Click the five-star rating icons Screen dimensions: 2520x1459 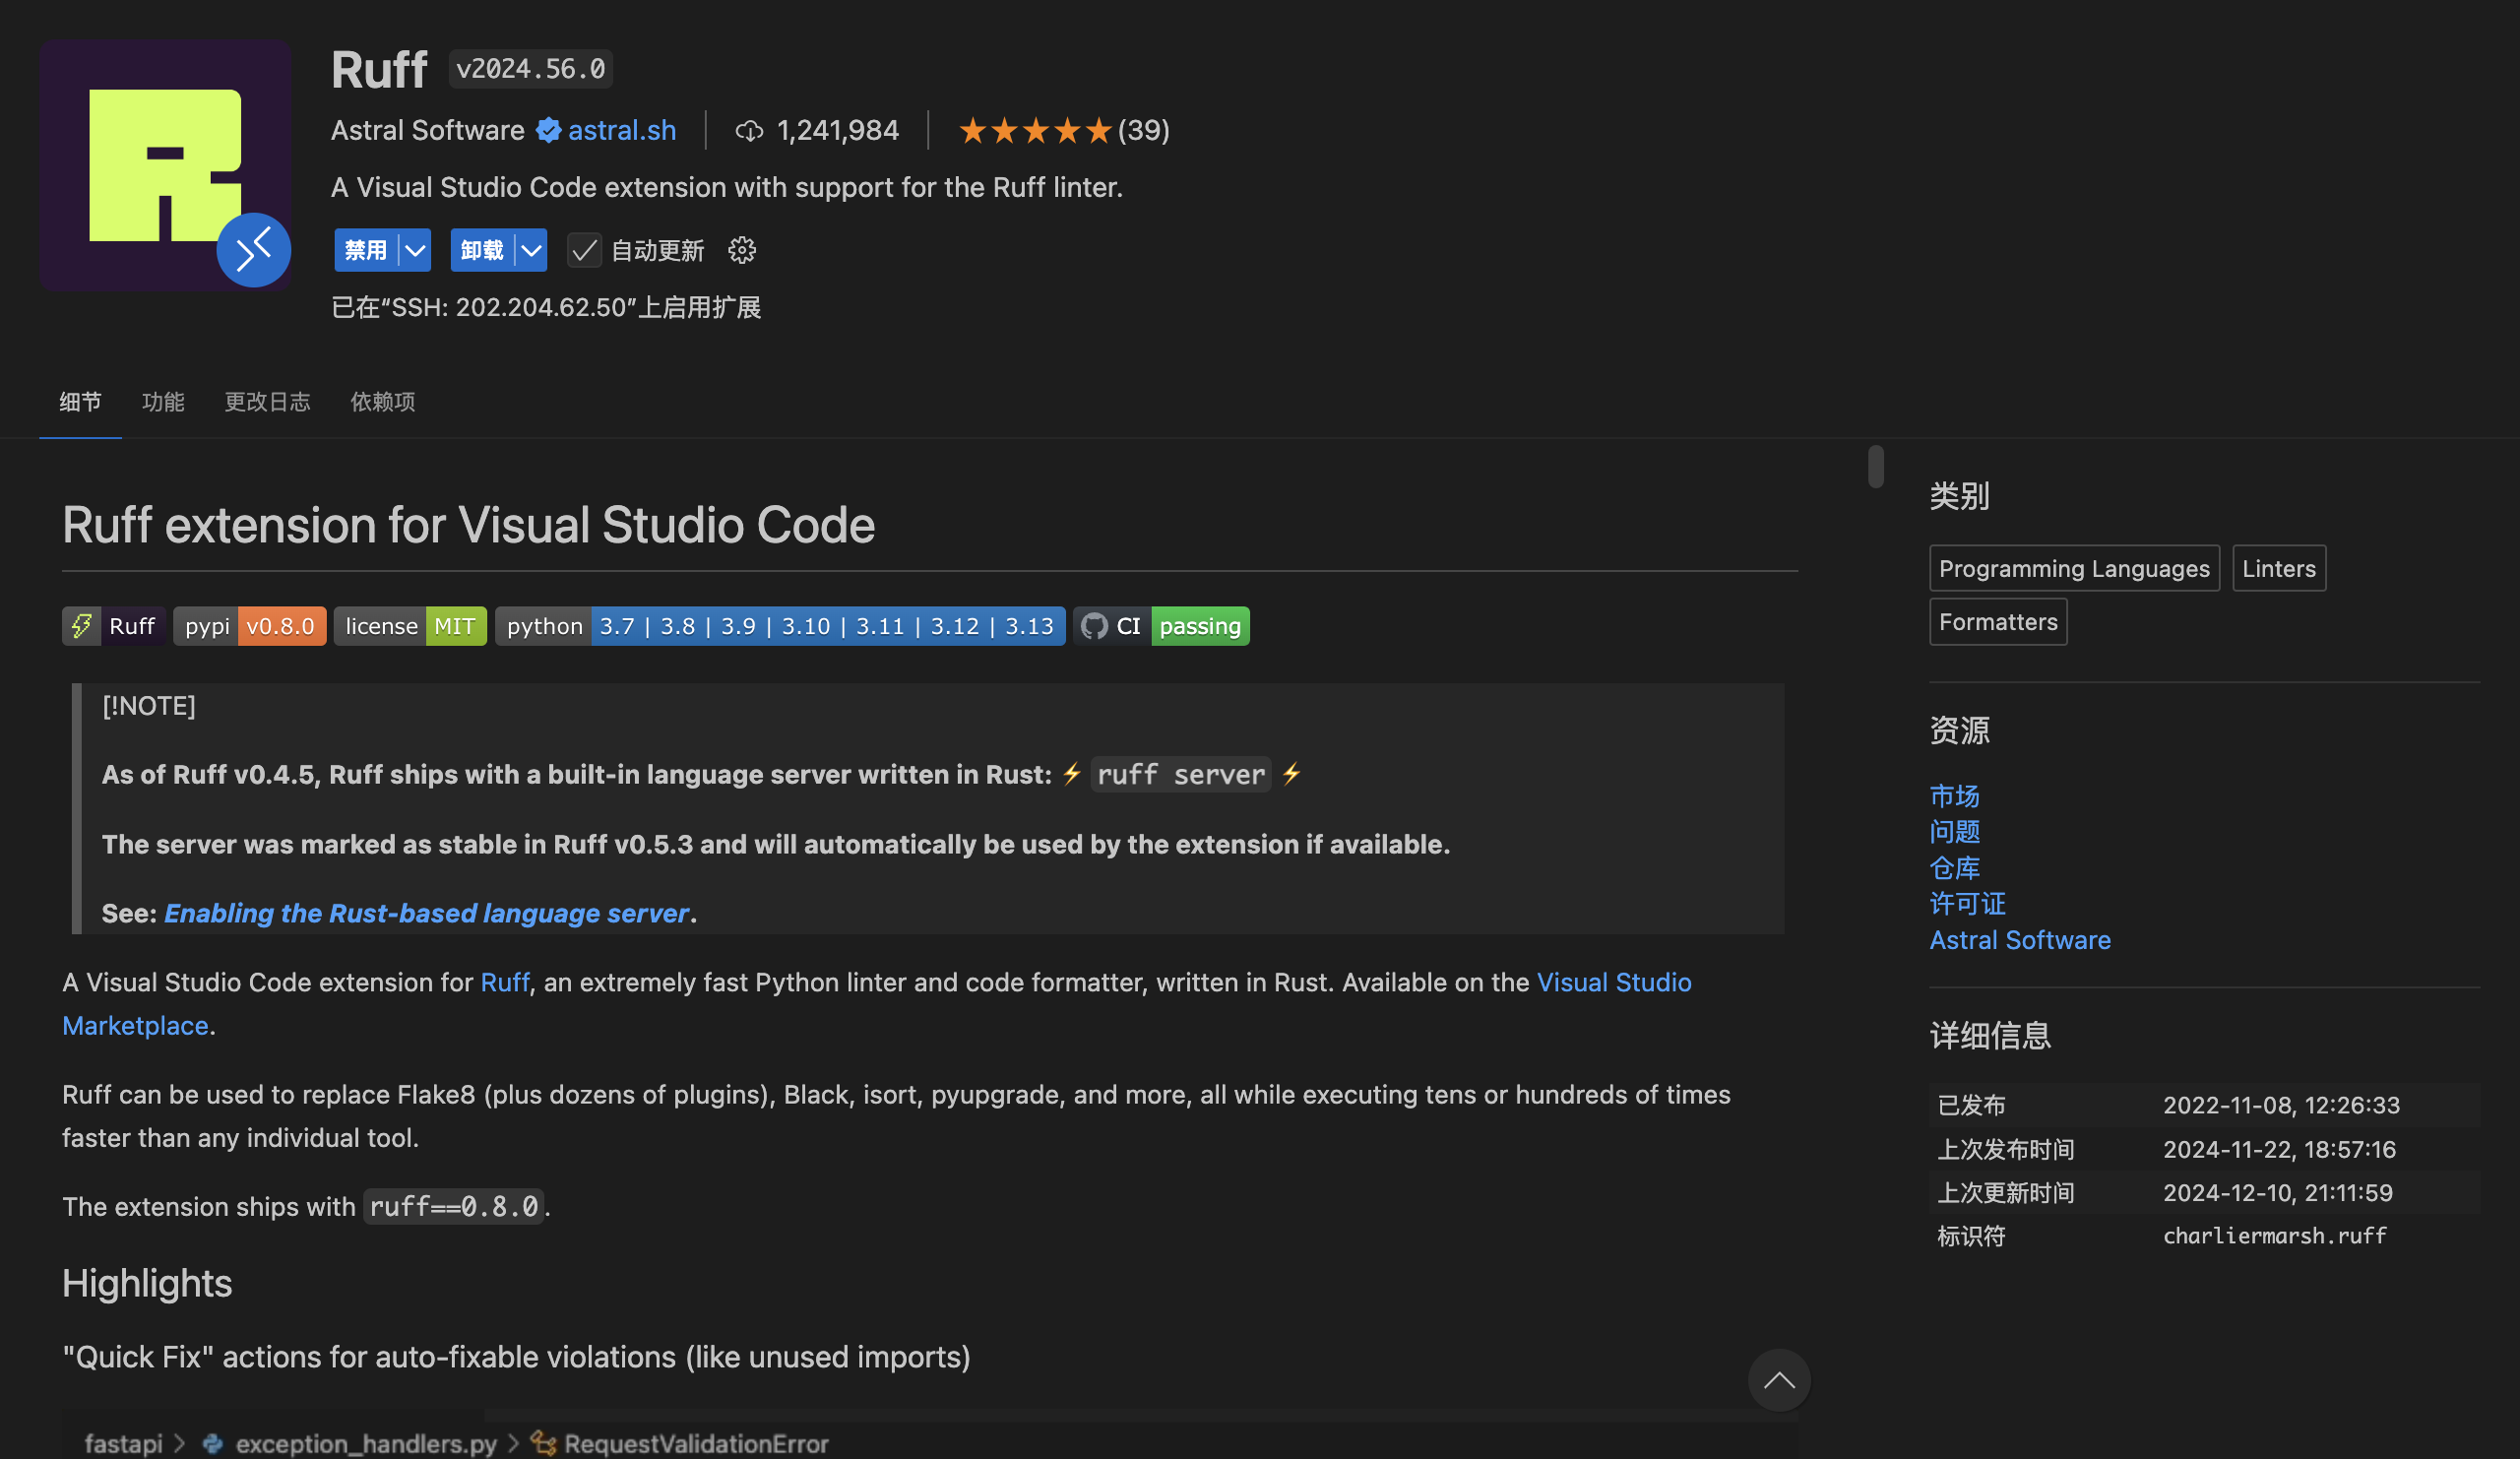pos(1034,131)
